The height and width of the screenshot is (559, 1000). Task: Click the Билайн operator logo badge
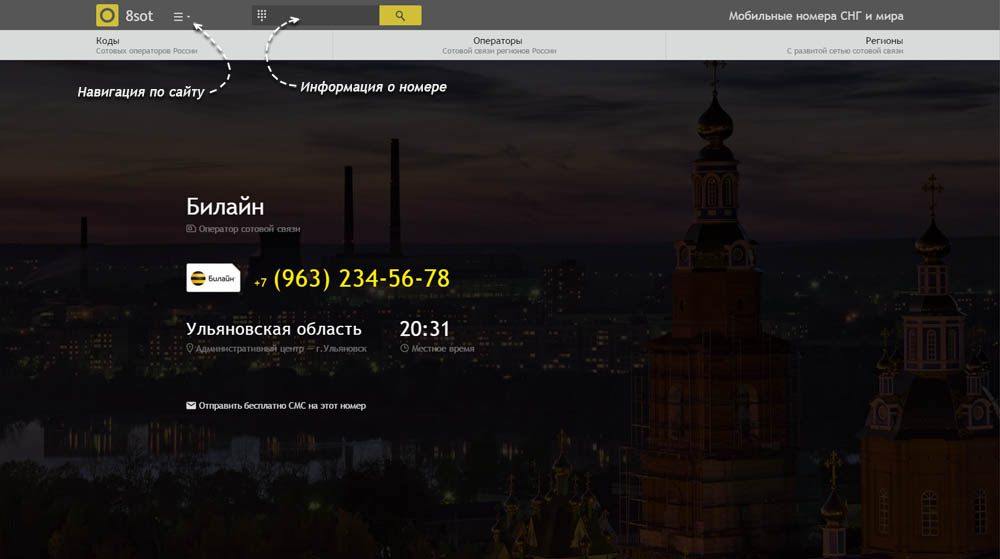[213, 278]
